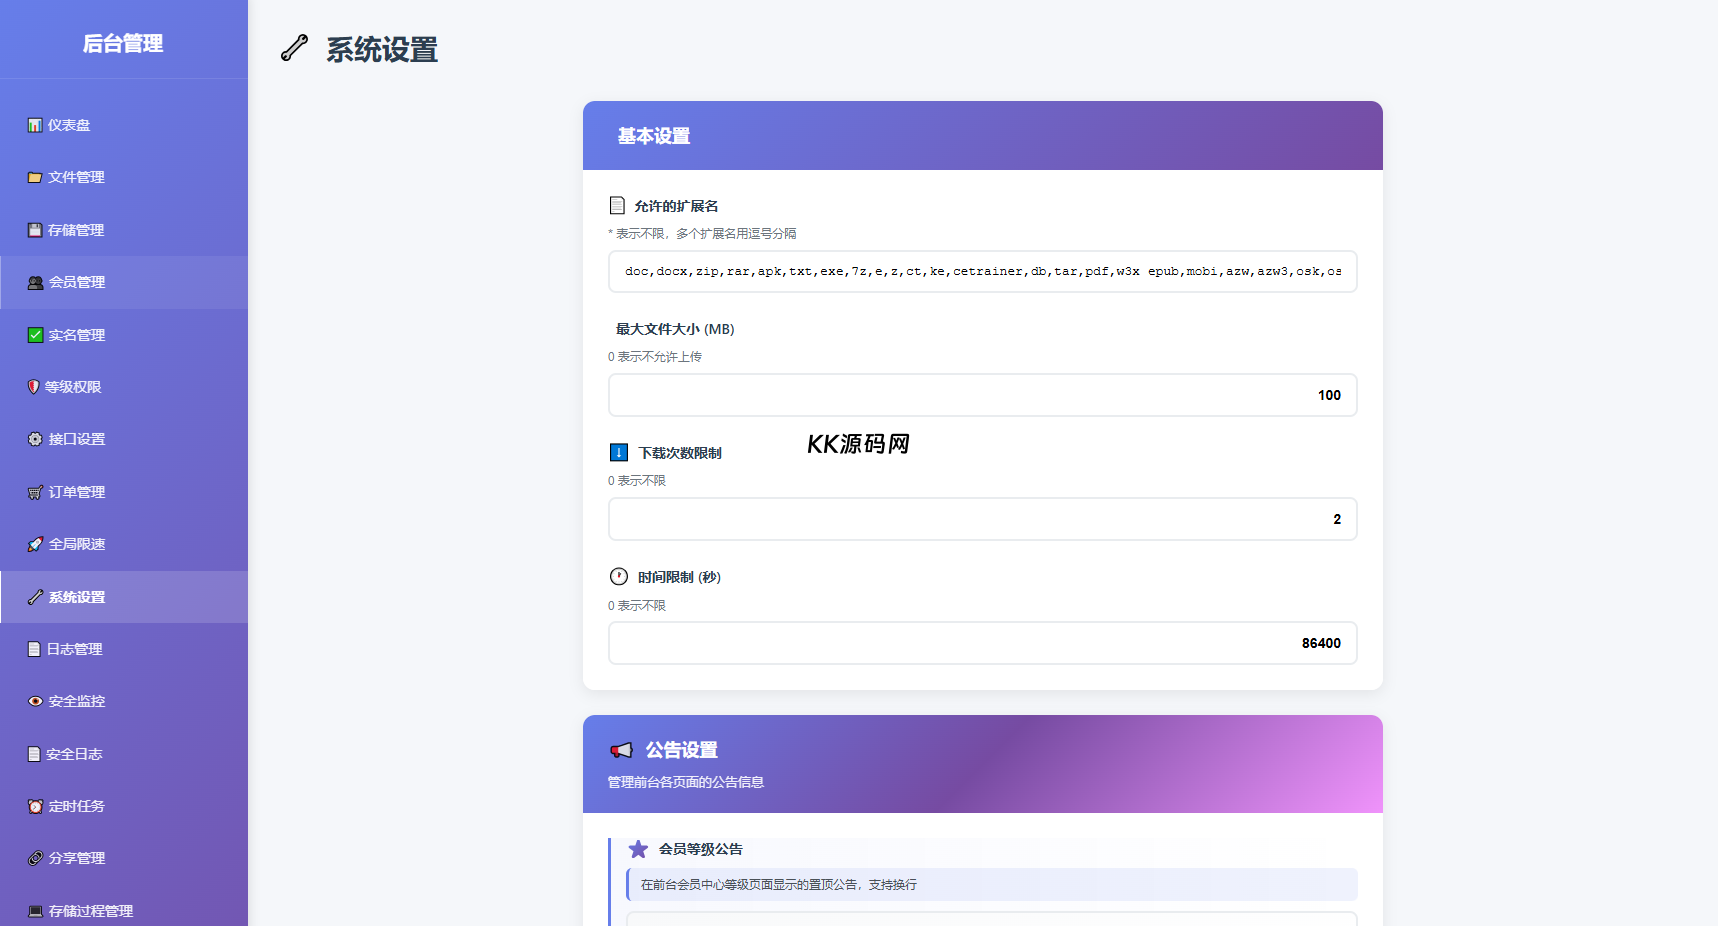Click the green checkmark icon for 实名管理

pos(35,335)
